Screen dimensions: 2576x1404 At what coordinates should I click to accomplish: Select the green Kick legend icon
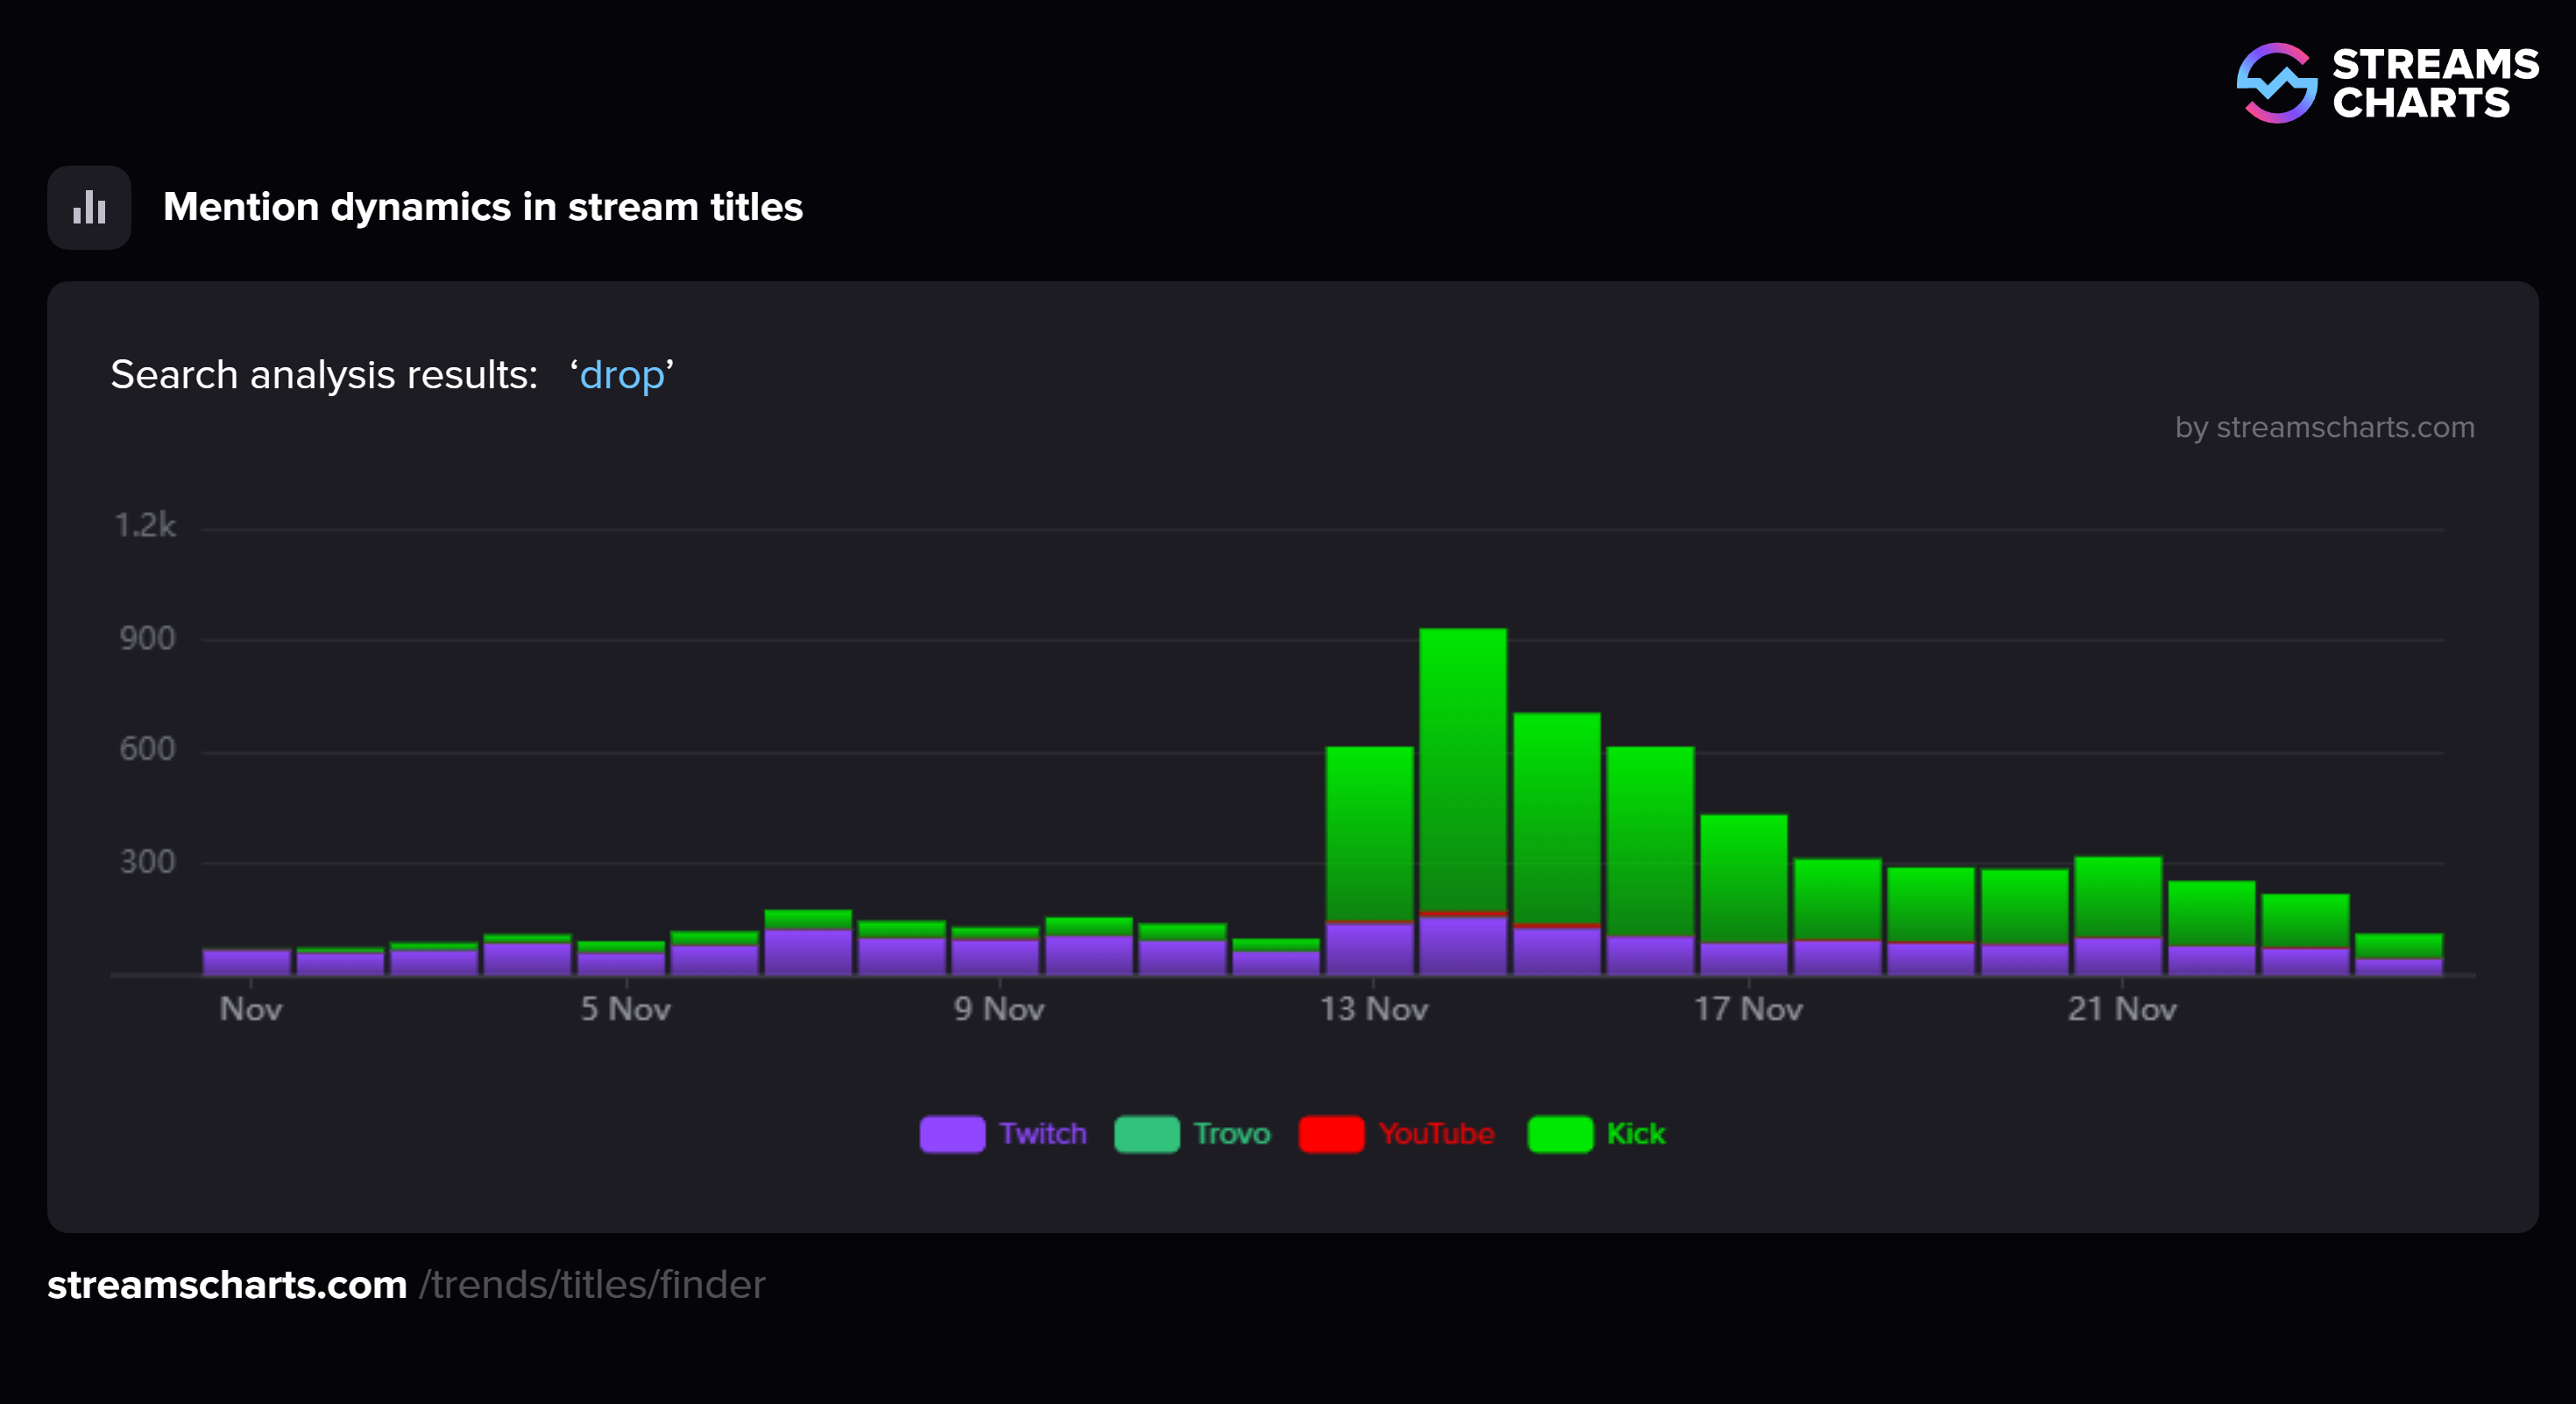[x=1561, y=1134]
